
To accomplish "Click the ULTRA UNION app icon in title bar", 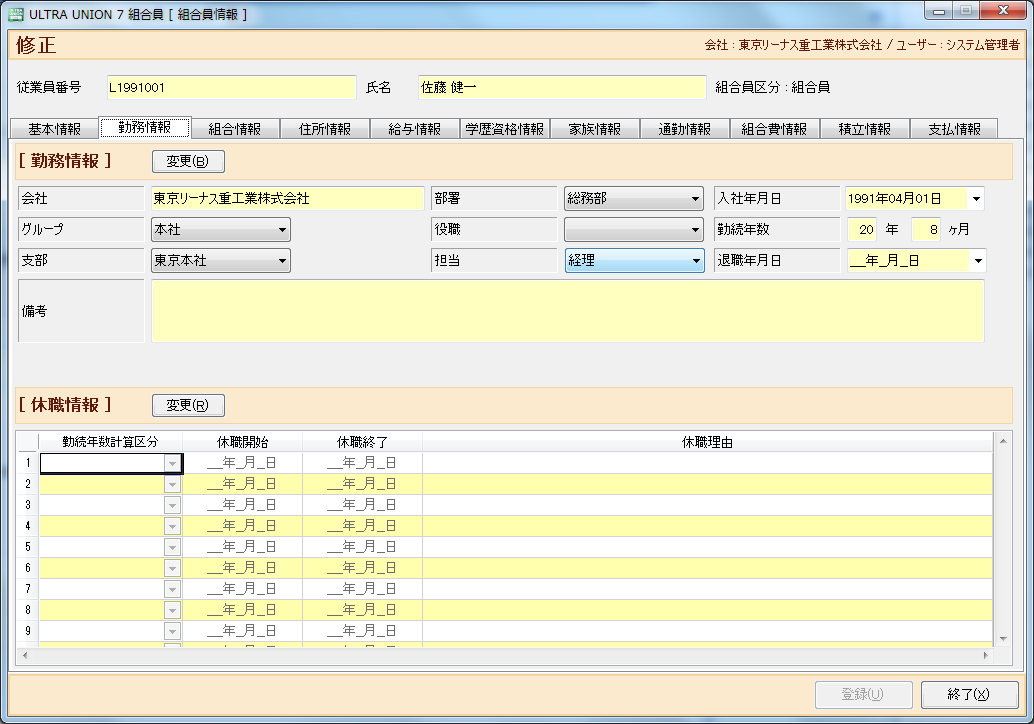I will click(16, 14).
